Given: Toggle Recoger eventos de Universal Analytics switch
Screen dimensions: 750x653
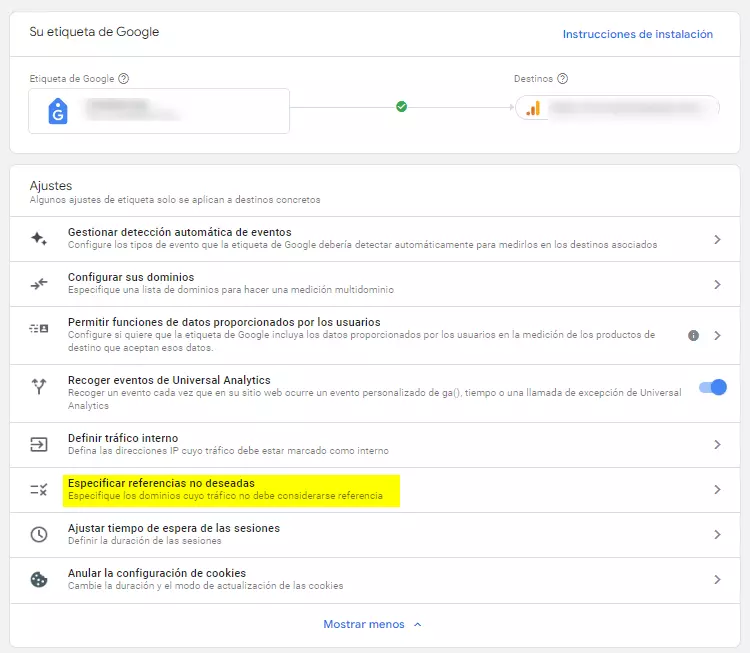Looking at the screenshot, I should coord(713,387).
